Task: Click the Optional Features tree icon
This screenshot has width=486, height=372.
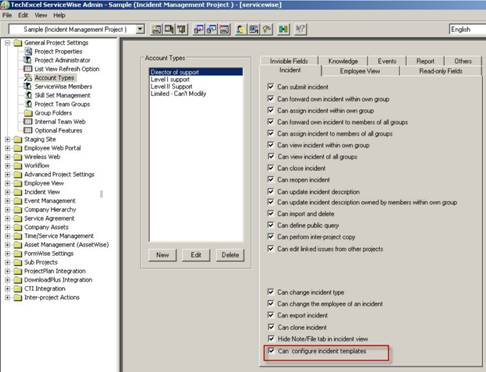Action: coord(28,130)
